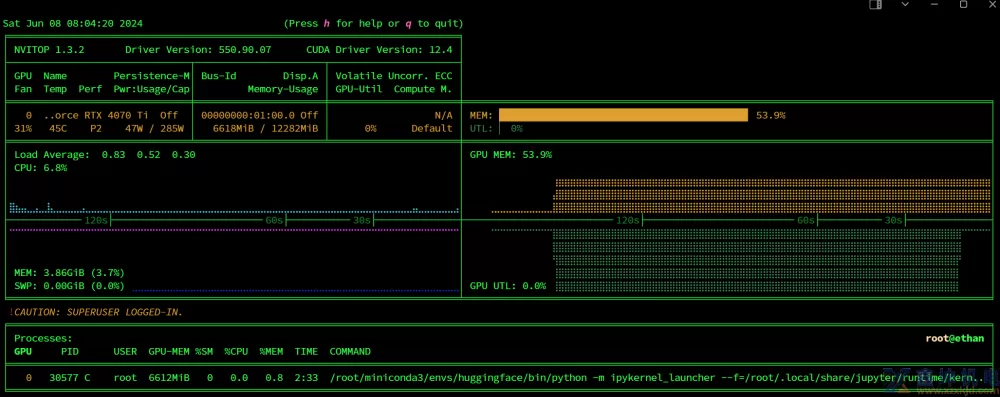This screenshot has width=1000, height=397.
Task: Click the 120s marker on GPU graph
Action: (628, 220)
